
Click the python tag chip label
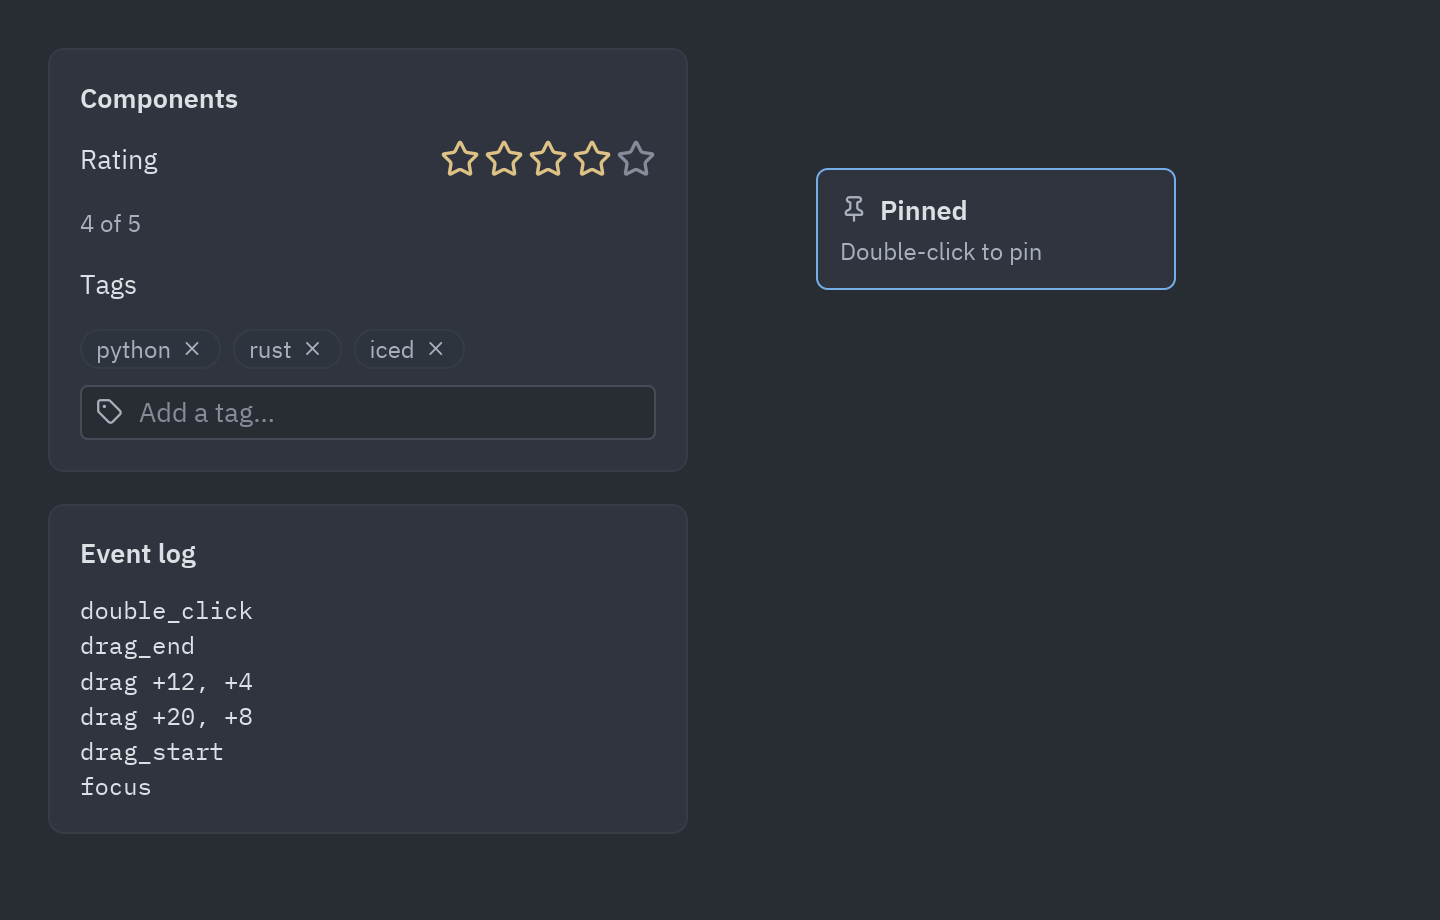133,350
